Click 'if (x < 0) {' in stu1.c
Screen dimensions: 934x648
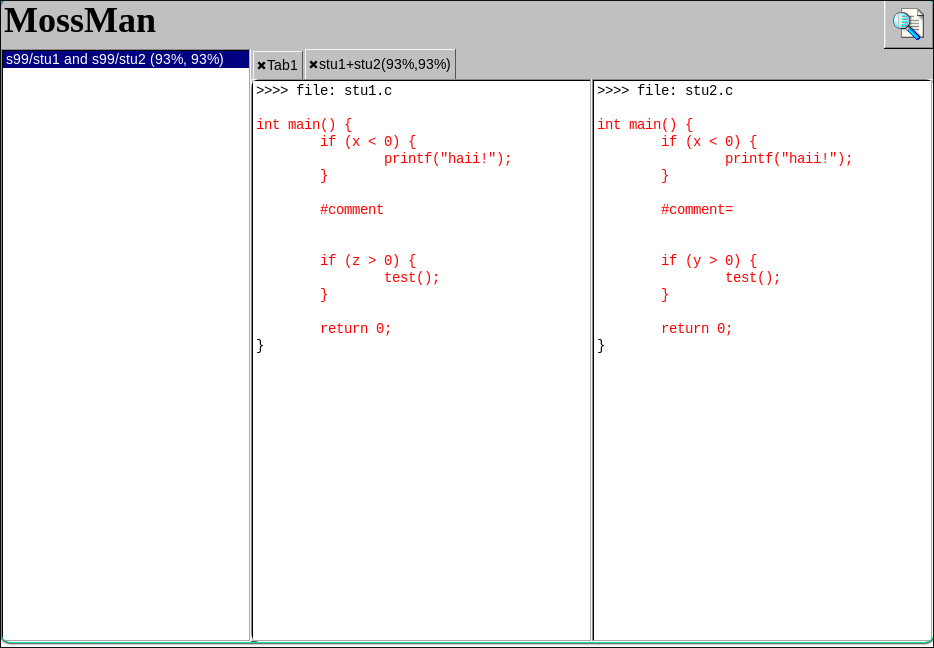(368, 142)
